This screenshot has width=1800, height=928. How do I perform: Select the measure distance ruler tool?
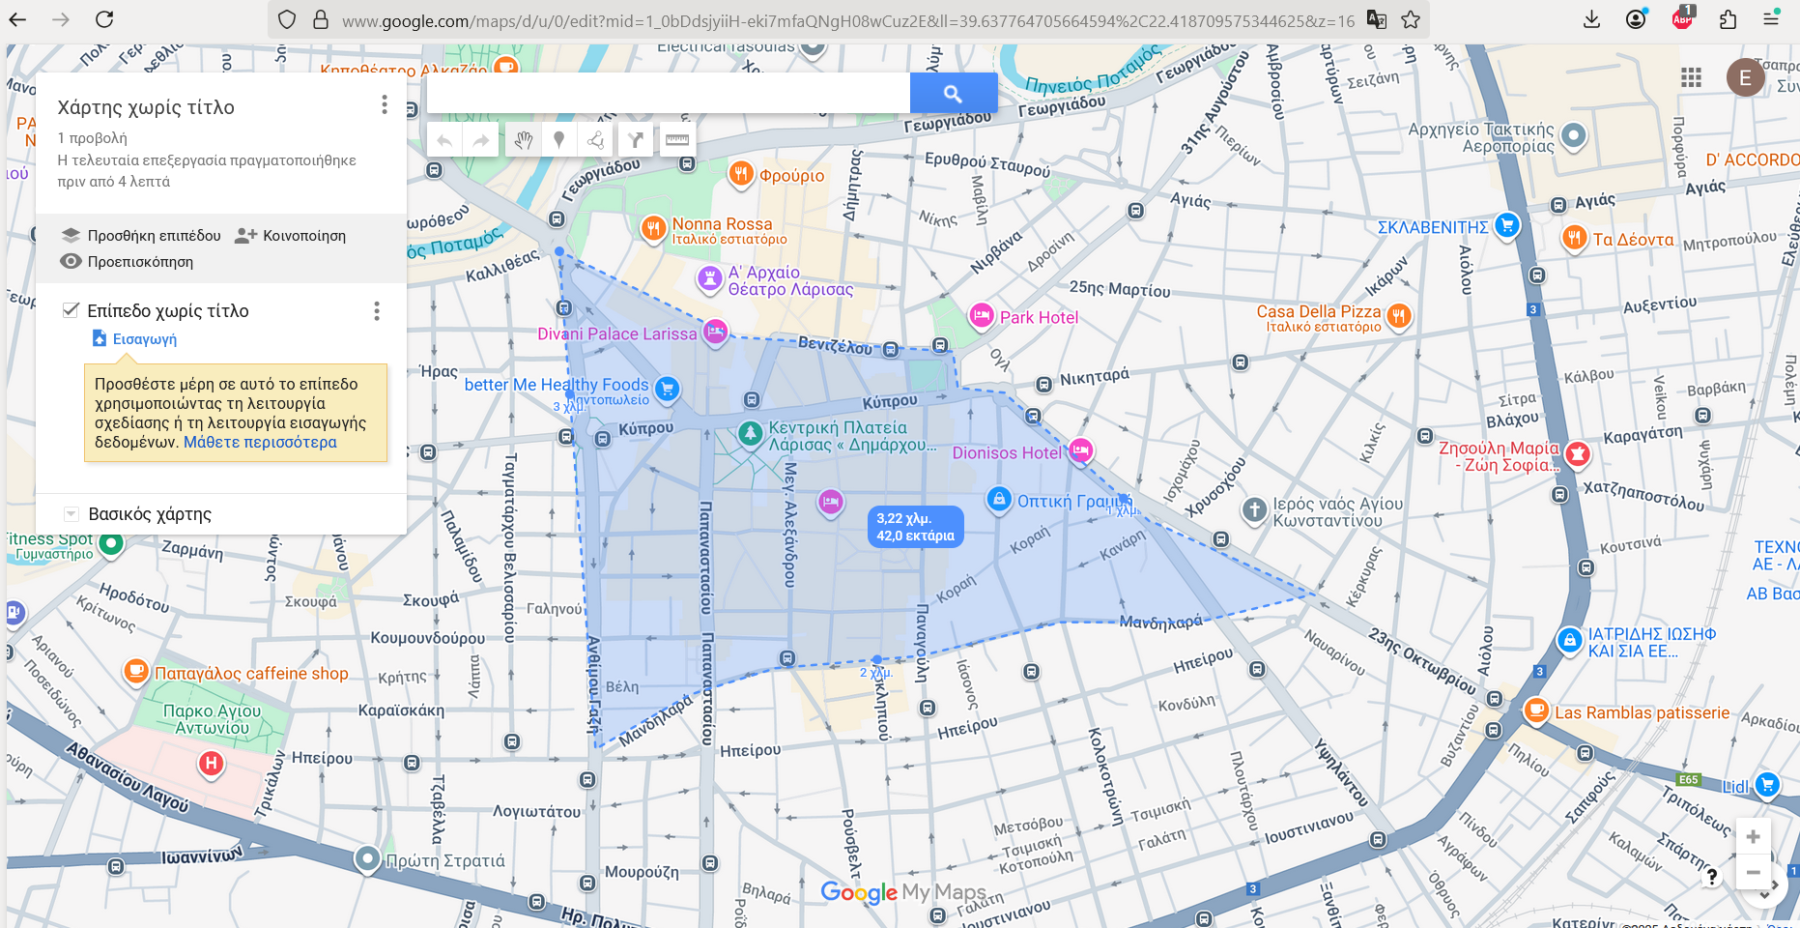pyautogui.click(x=677, y=140)
